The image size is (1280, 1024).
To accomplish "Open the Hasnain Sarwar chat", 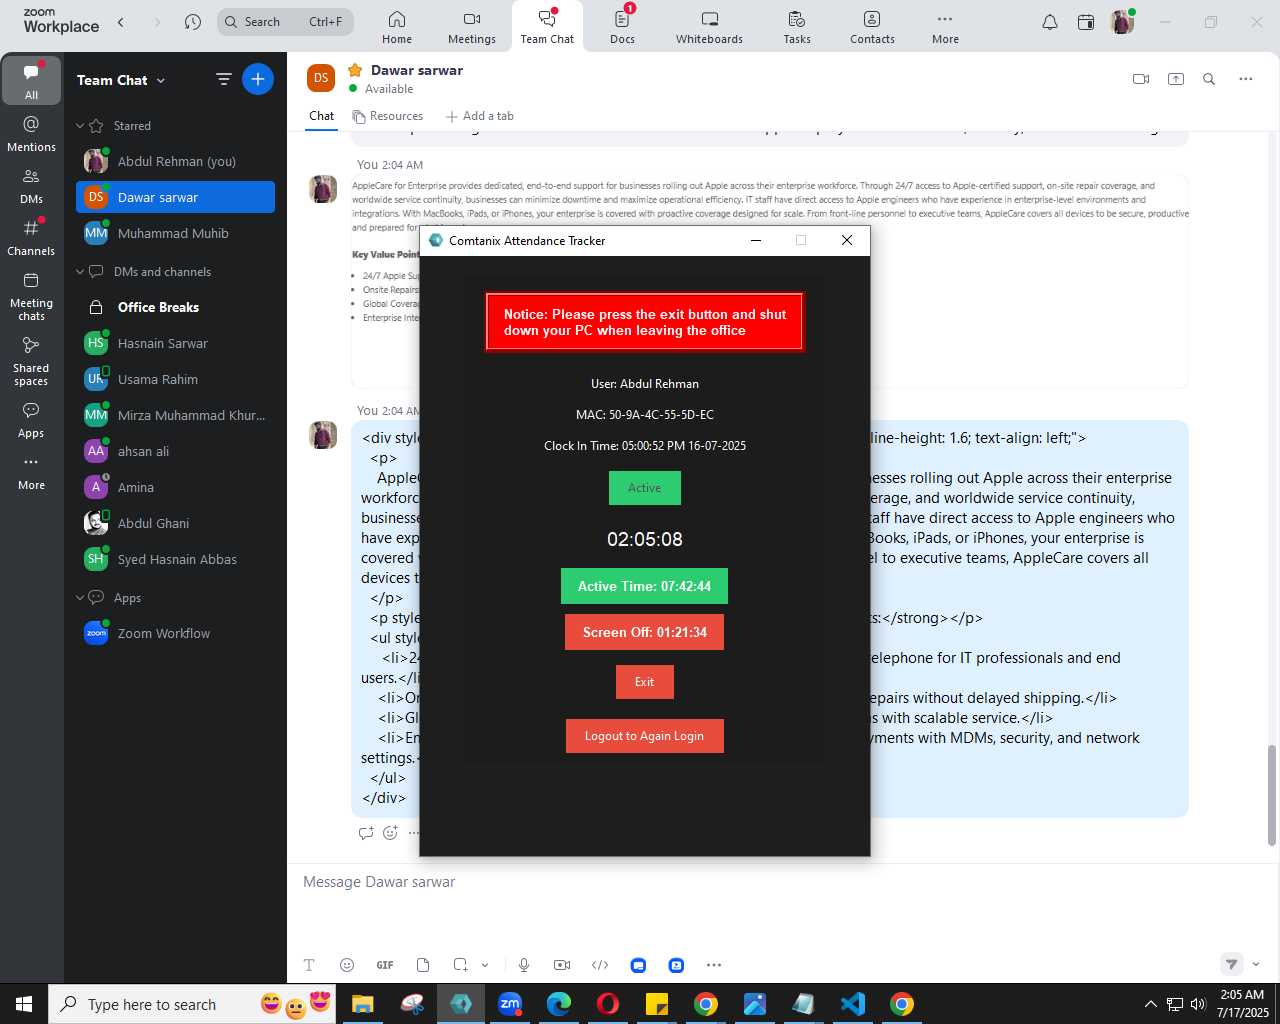I will [175, 343].
